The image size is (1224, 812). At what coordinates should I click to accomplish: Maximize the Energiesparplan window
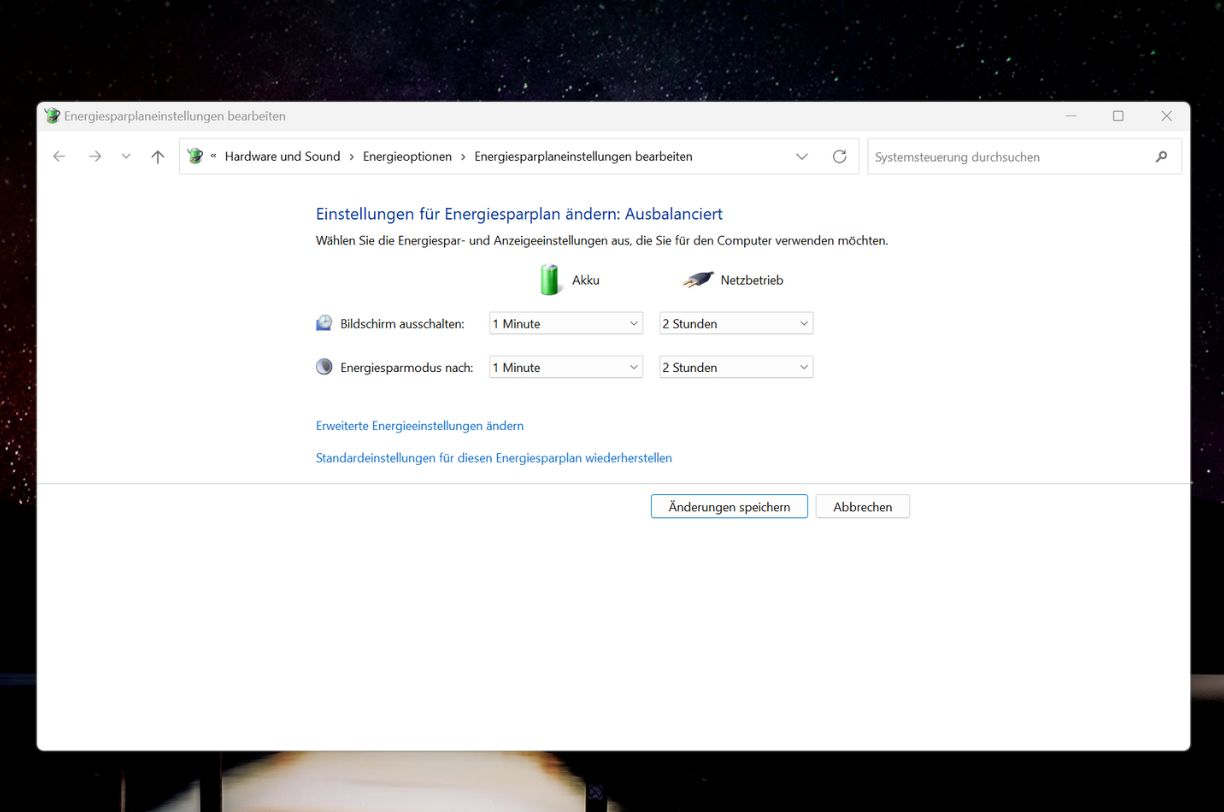pyautogui.click(x=1118, y=116)
